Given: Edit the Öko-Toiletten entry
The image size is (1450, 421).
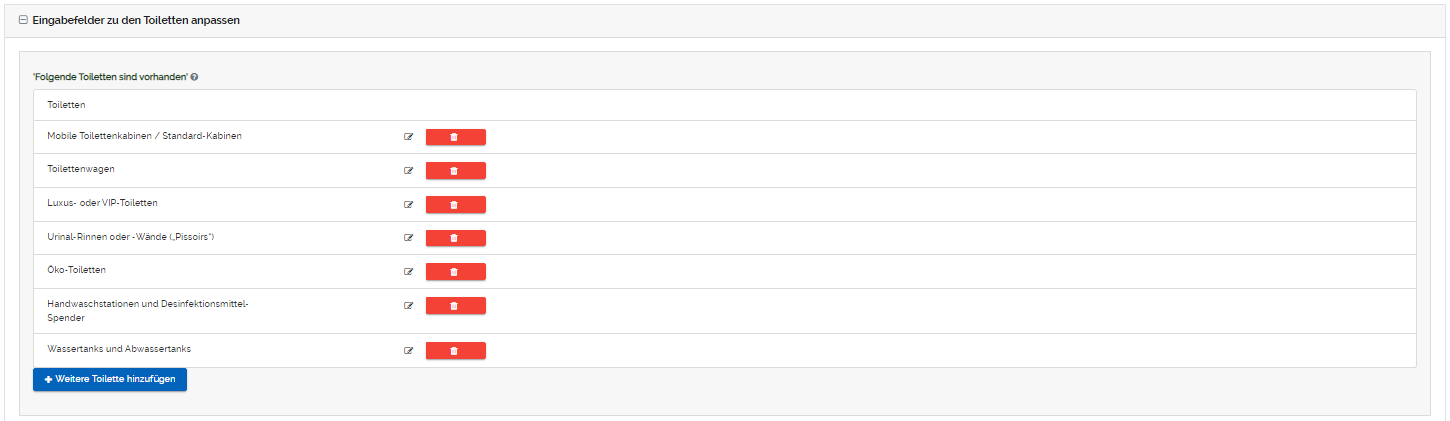Looking at the screenshot, I should coord(408,272).
